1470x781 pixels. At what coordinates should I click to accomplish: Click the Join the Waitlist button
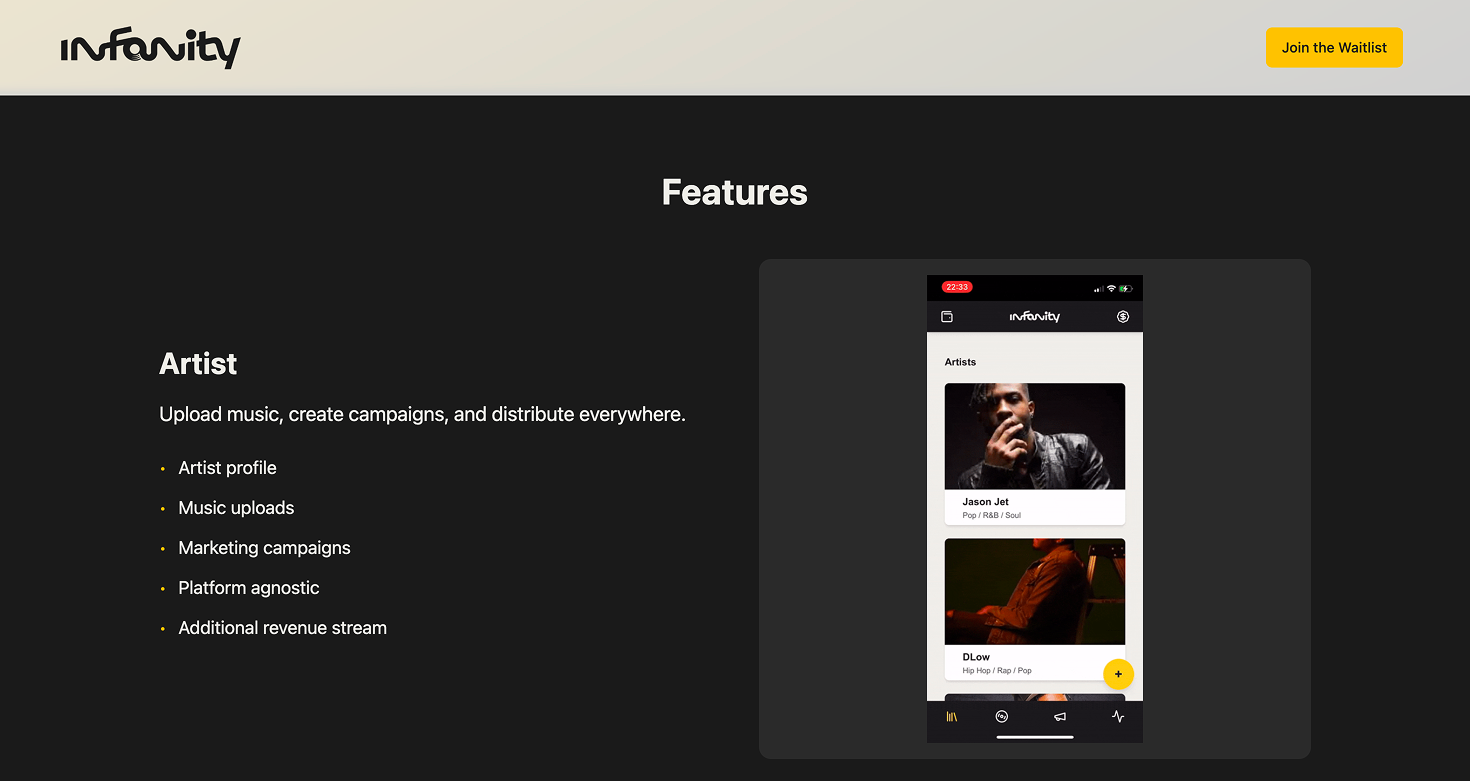[1334, 47]
